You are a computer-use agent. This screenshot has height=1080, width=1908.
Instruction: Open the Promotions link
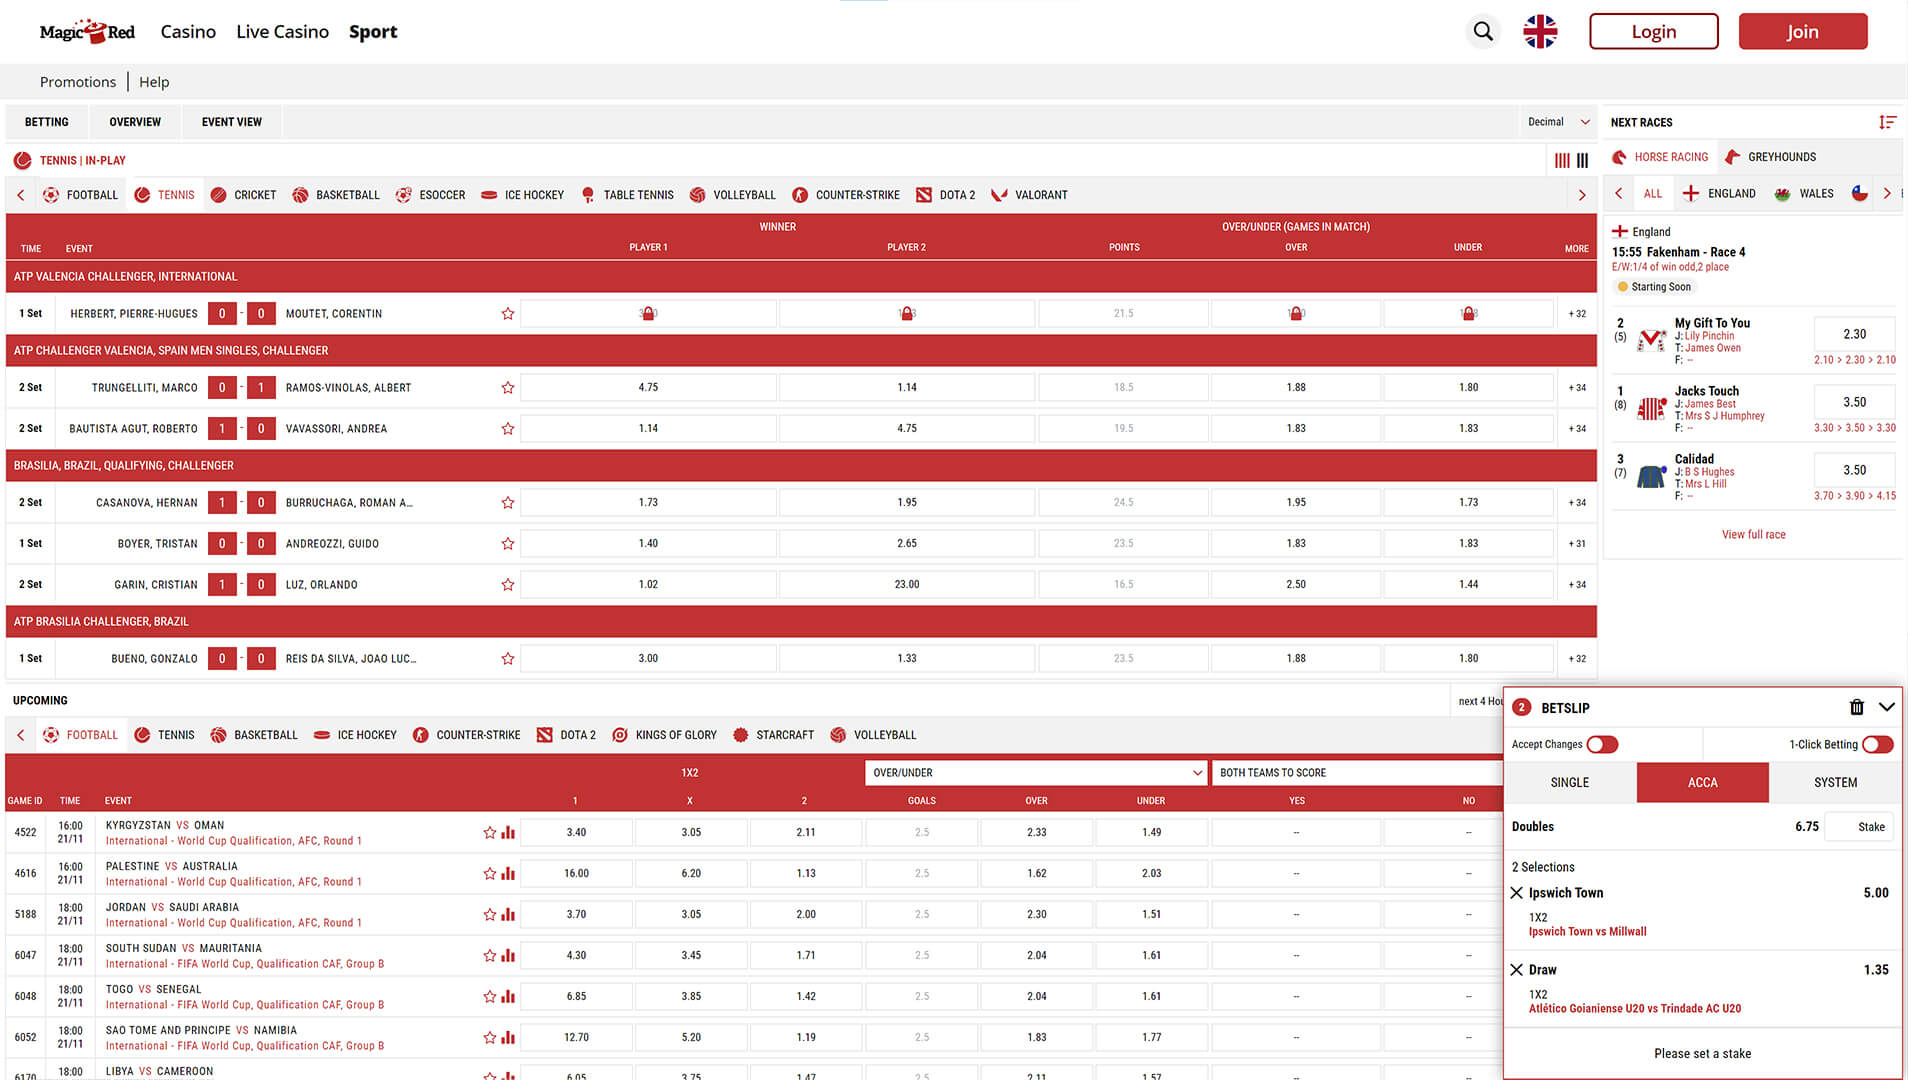pyautogui.click(x=78, y=82)
